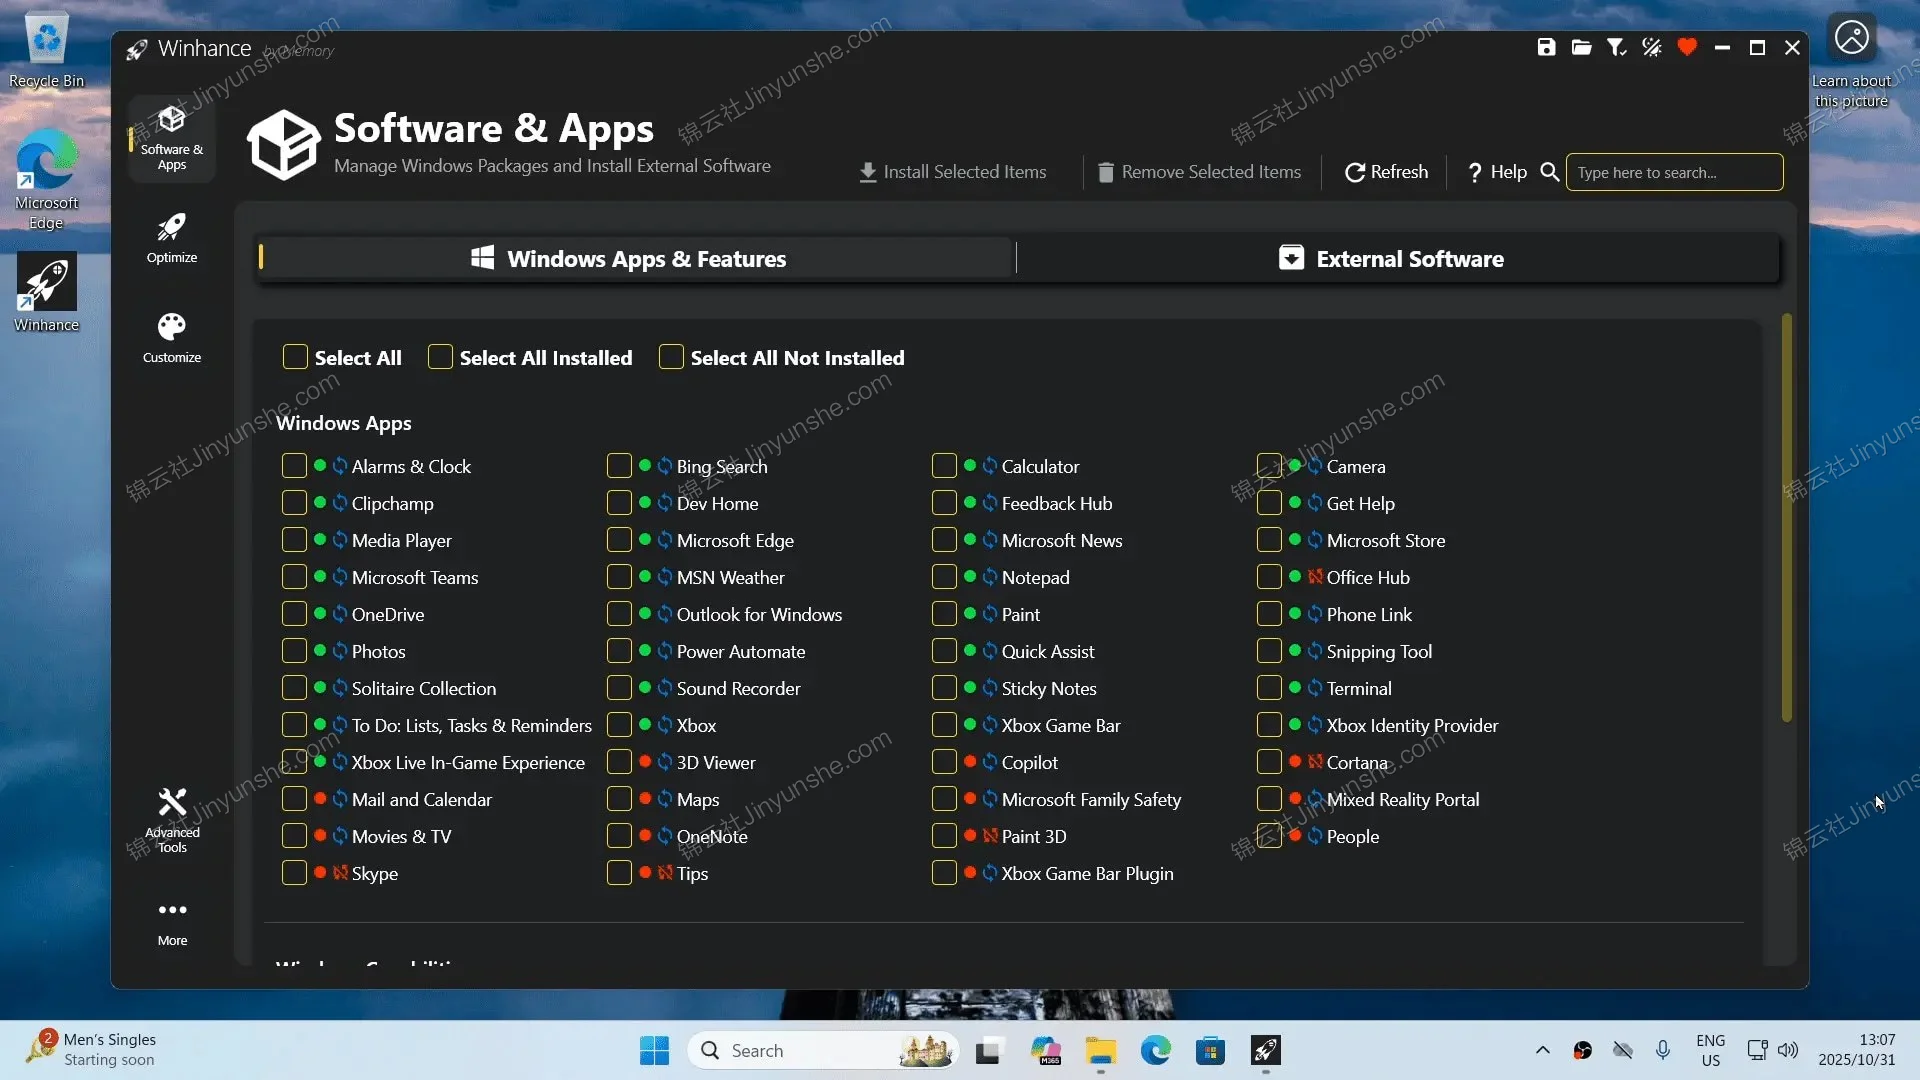Image resolution: width=1920 pixels, height=1080 pixels.
Task: Click the taskbar Search box
Action: click(x=822, y=1050)
